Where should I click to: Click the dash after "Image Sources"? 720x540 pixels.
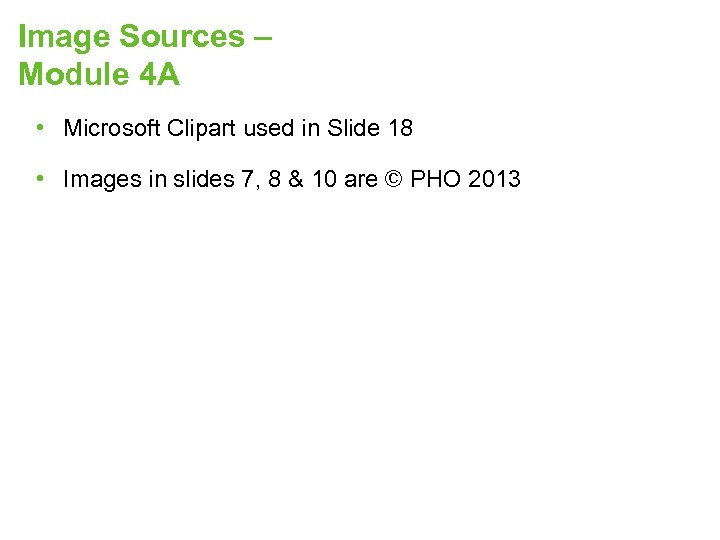(x=264, y=38)
